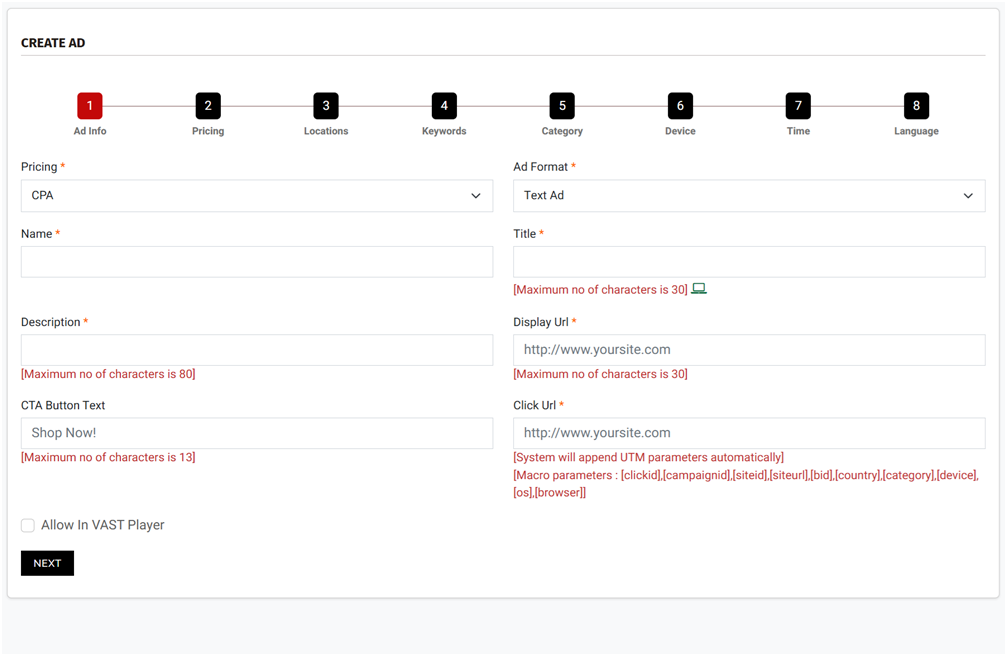
Task: Focus the Click Url input field
Action: click(749, 433)
